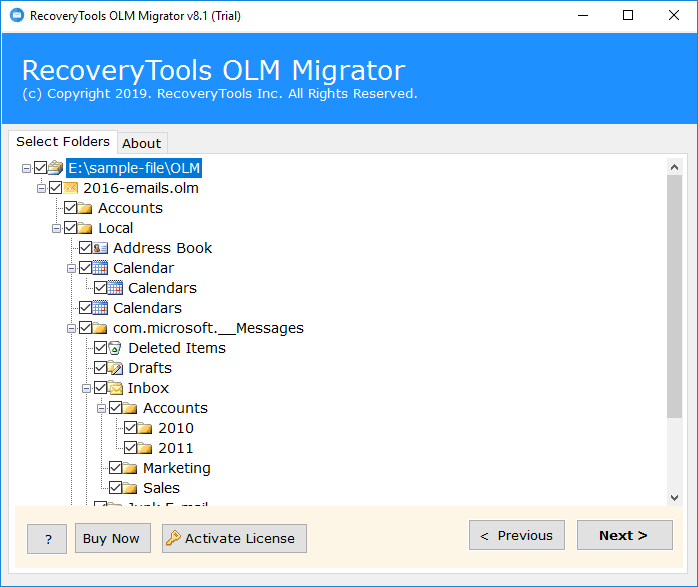Screen dimensions: 698x587
Task: Collapse the com.microsoft.__Messages node
Action: click(x=71, y=329)
